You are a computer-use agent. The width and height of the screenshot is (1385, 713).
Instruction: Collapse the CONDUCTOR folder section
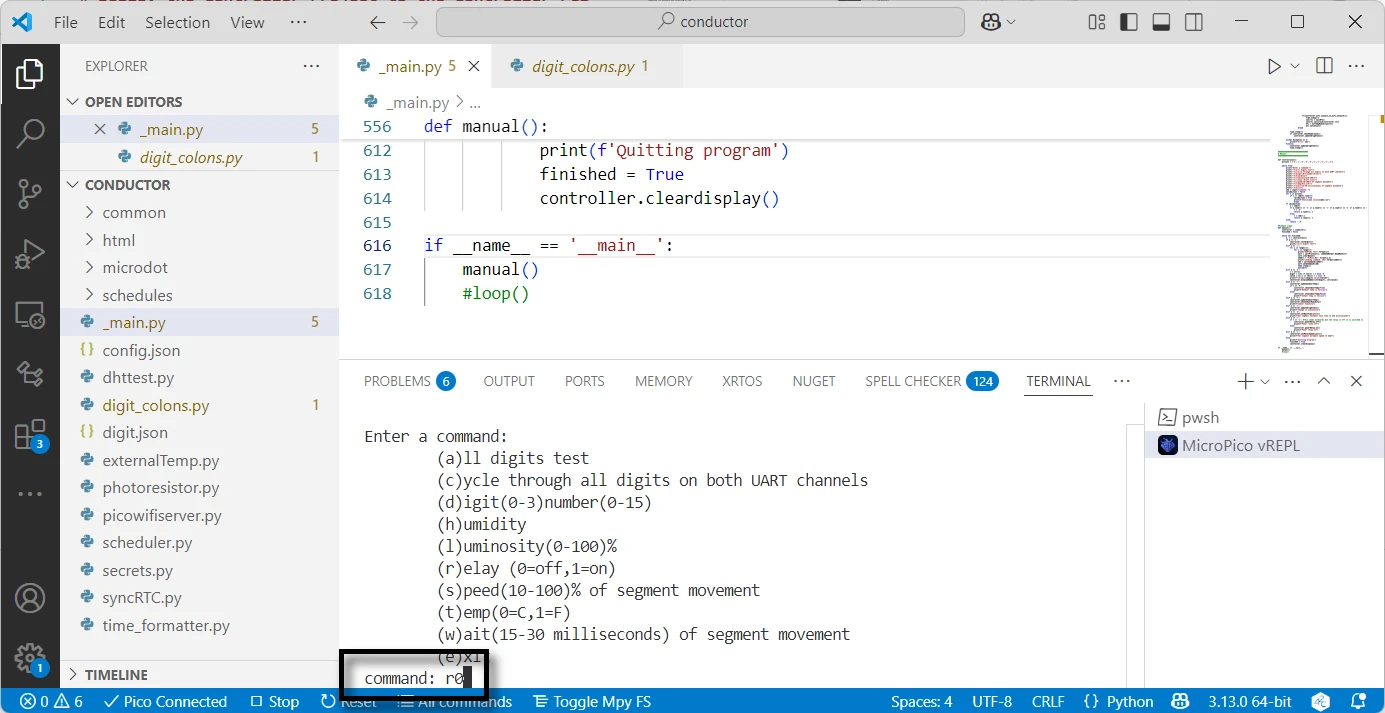(200, 185)
